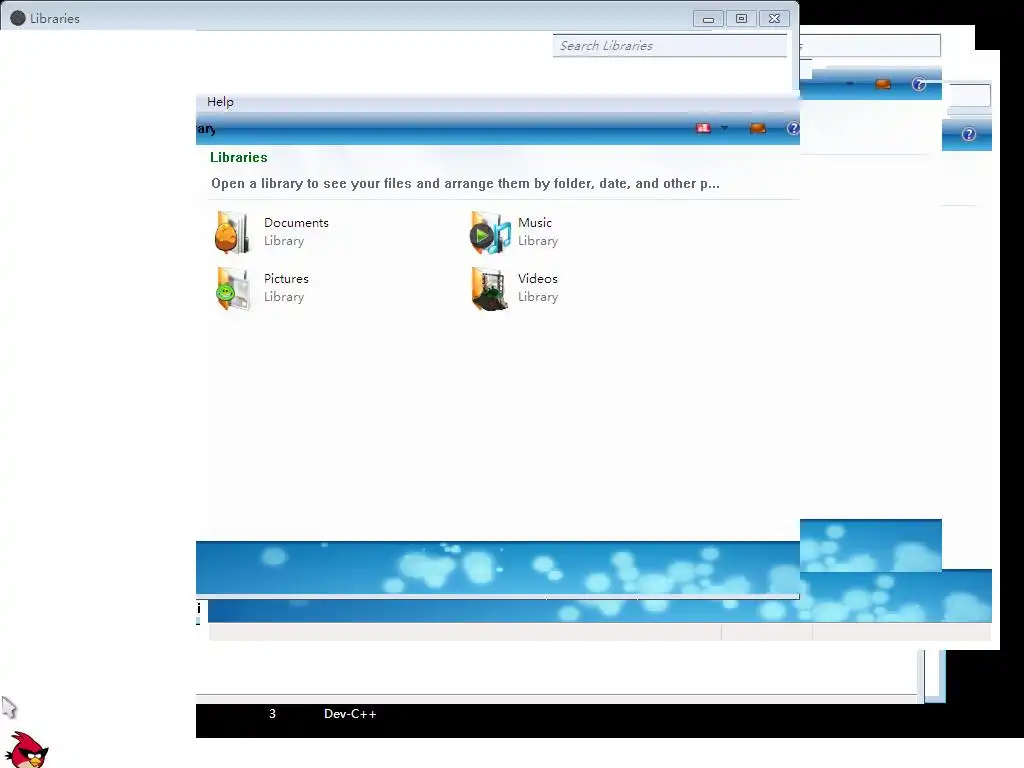Click the Libraries title bar circle icon
Viewport: 1024px width, 768px height.
pyautogui.click(x=18, y=18)
